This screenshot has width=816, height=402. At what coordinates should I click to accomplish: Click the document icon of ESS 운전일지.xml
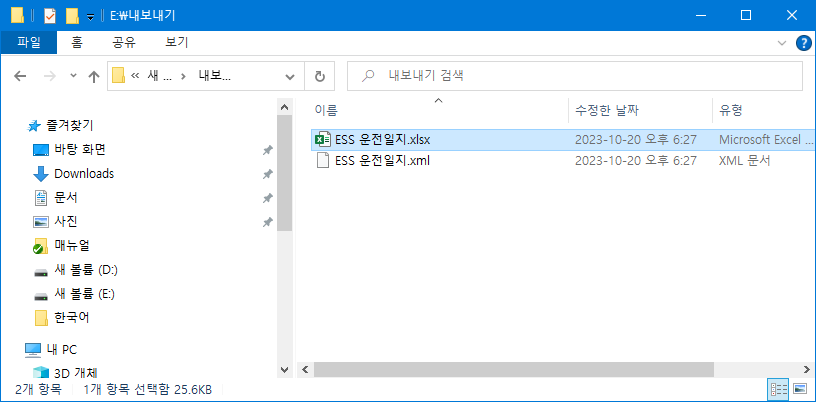pyautogui.click(x=323, y=161)
